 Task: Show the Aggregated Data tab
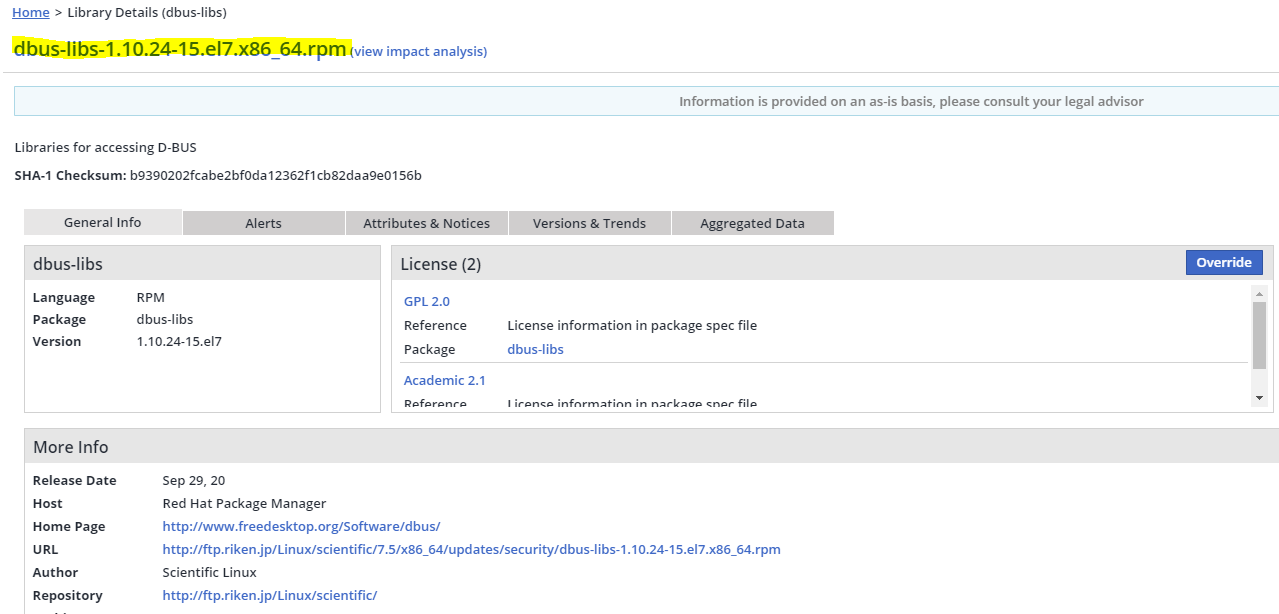752,223
